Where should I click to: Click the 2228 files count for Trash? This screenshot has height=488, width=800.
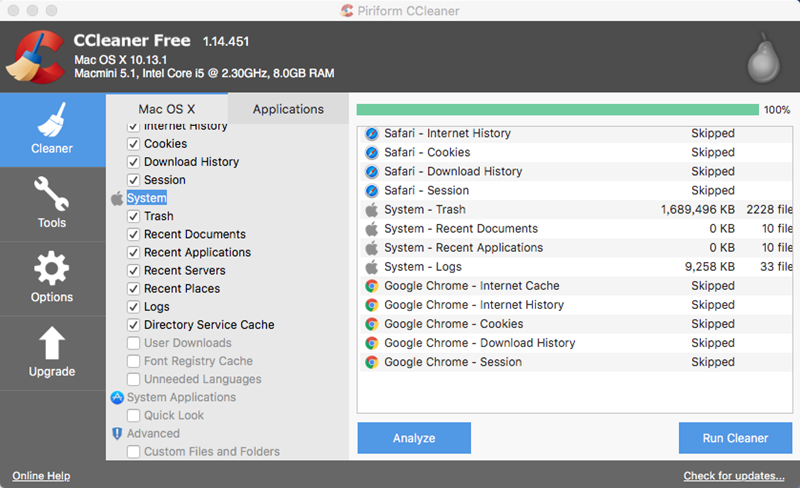pos(769,210)
